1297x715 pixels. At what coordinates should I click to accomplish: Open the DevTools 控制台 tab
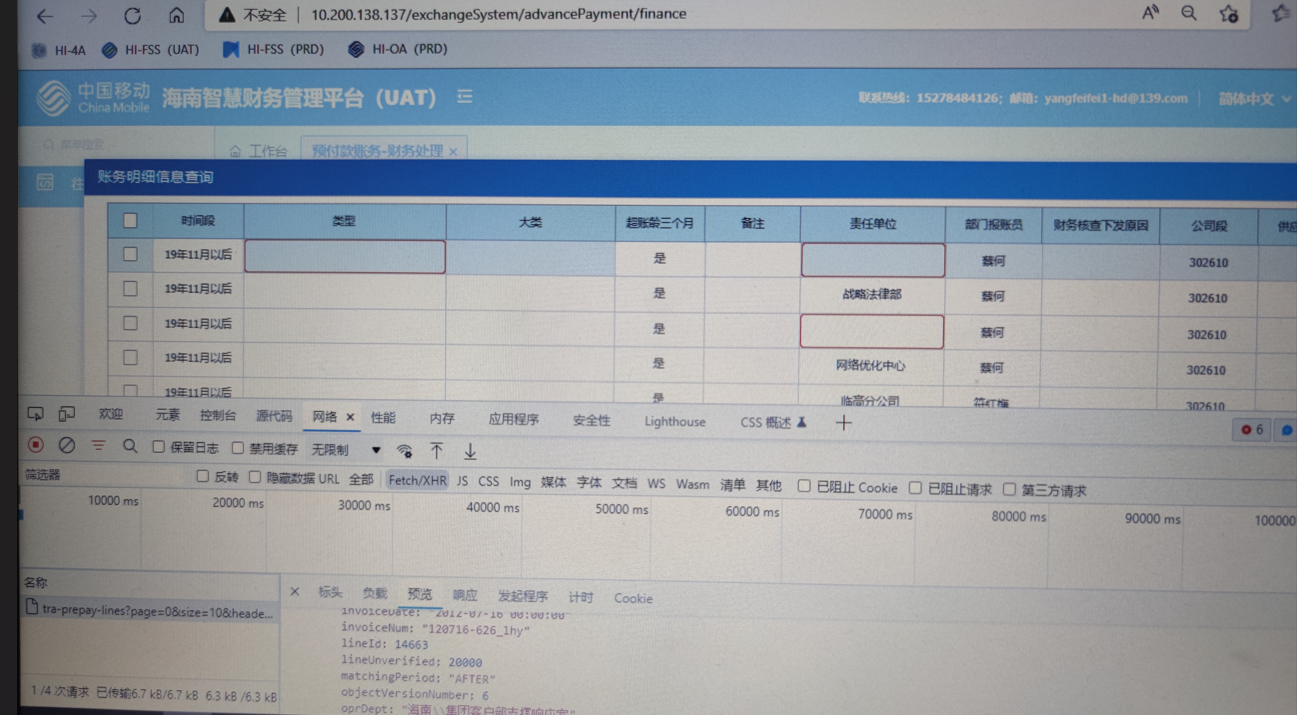[217, 416]
